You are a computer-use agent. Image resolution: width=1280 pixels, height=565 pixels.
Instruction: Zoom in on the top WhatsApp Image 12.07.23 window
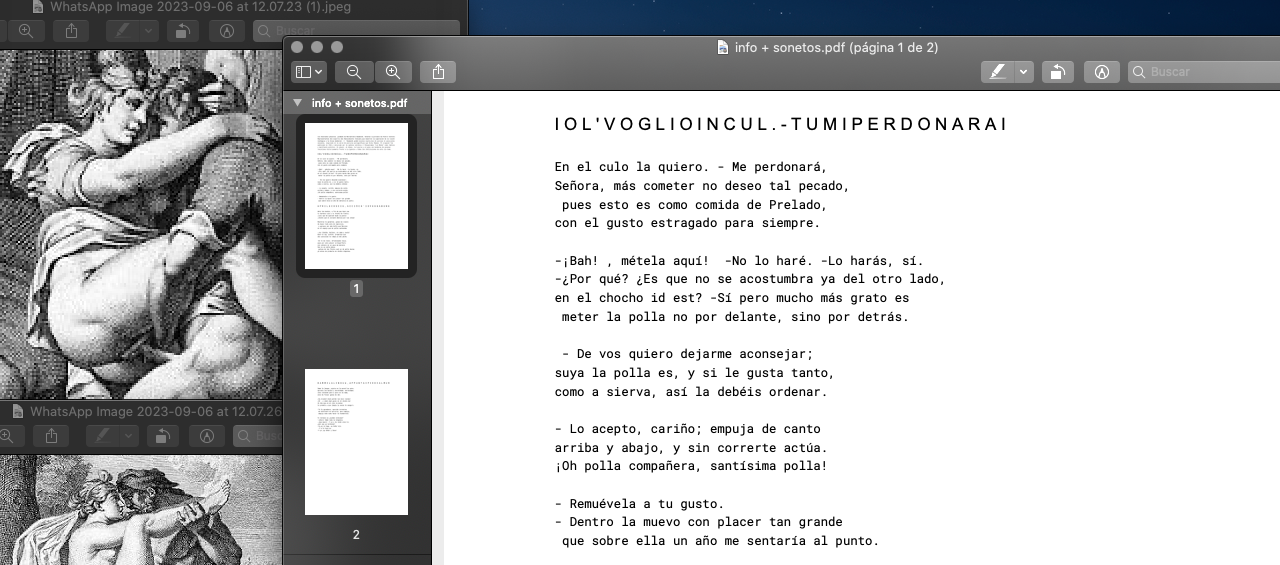coord(26,31)
